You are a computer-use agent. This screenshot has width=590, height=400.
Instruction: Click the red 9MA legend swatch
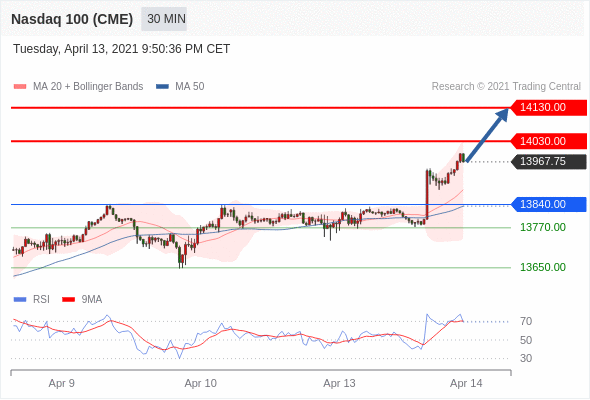coord(68,300)
